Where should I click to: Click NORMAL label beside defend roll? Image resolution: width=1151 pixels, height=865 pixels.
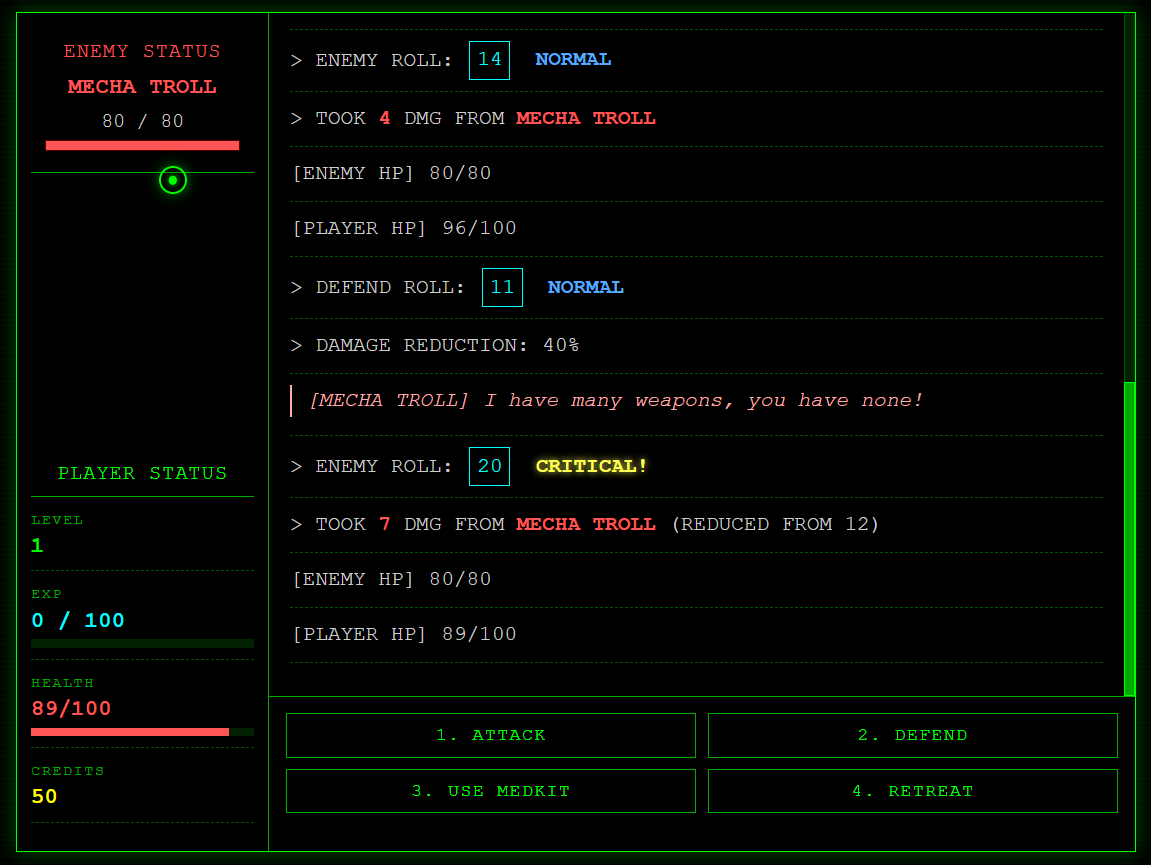586,287
